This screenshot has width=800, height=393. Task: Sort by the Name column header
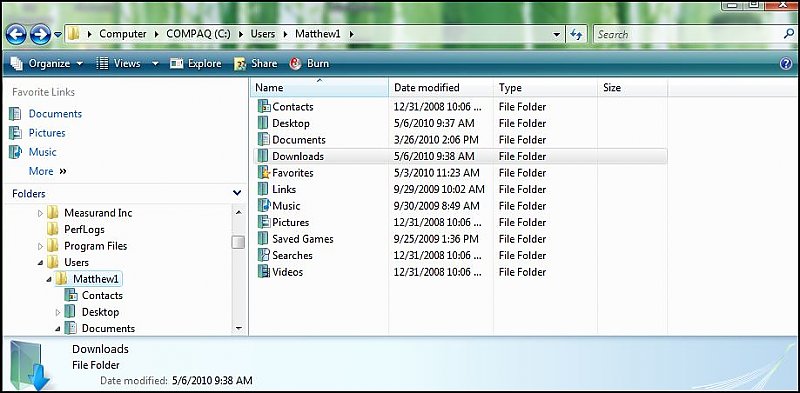pyautogui.click(x=320, y=87)
